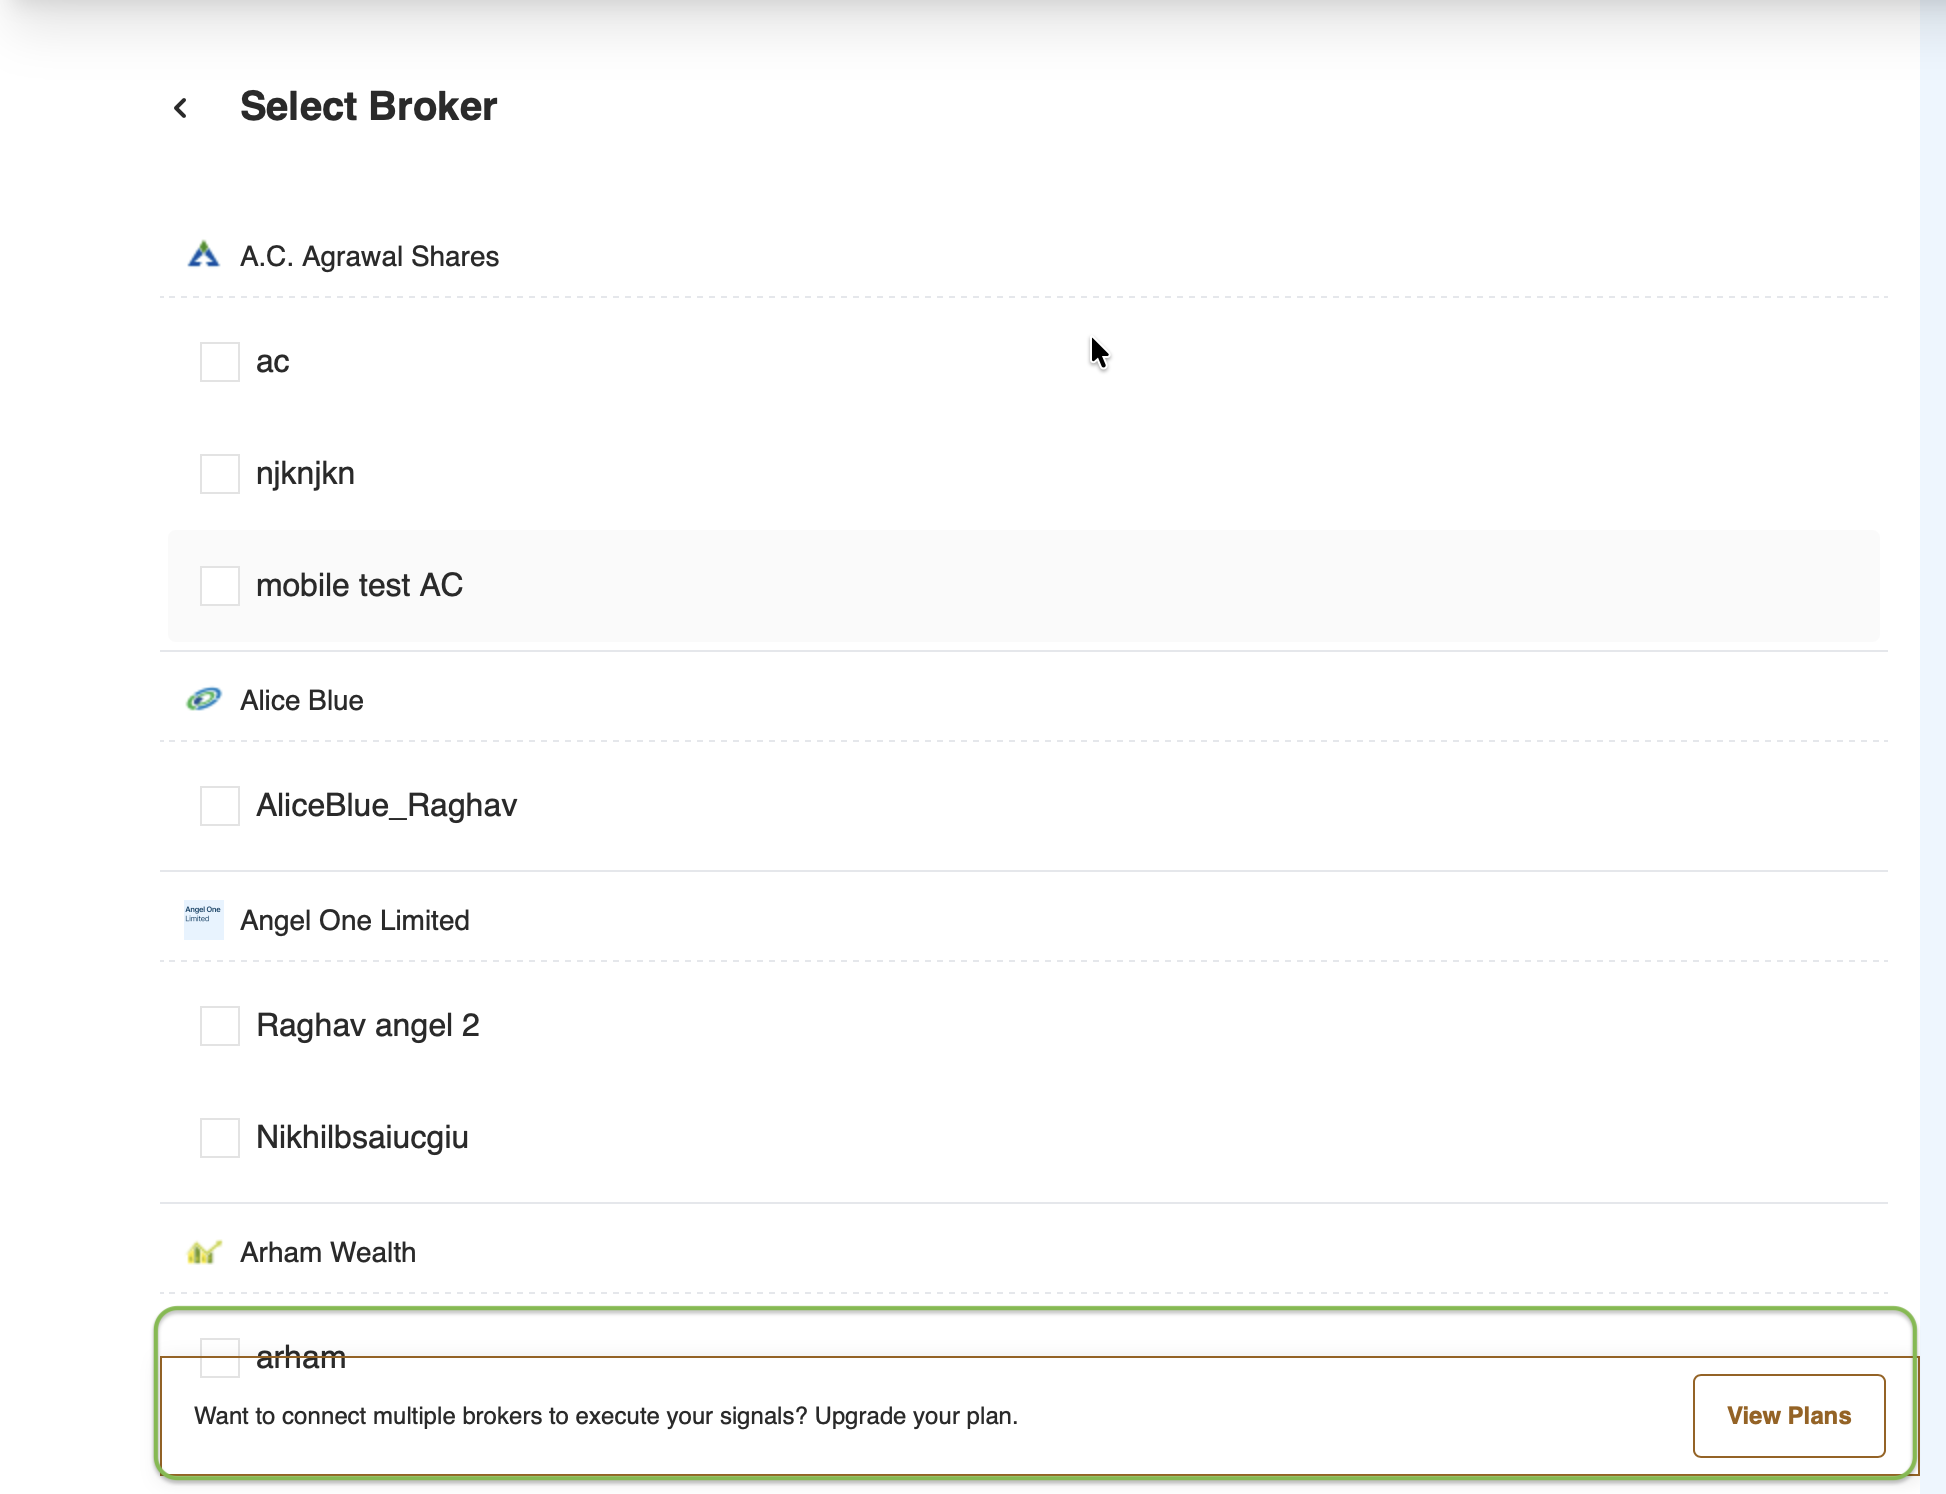Viewport: 1946px width, 1494px height.
Task: Click the upgrade plan banner message
Action: [x=605, y=1416]
